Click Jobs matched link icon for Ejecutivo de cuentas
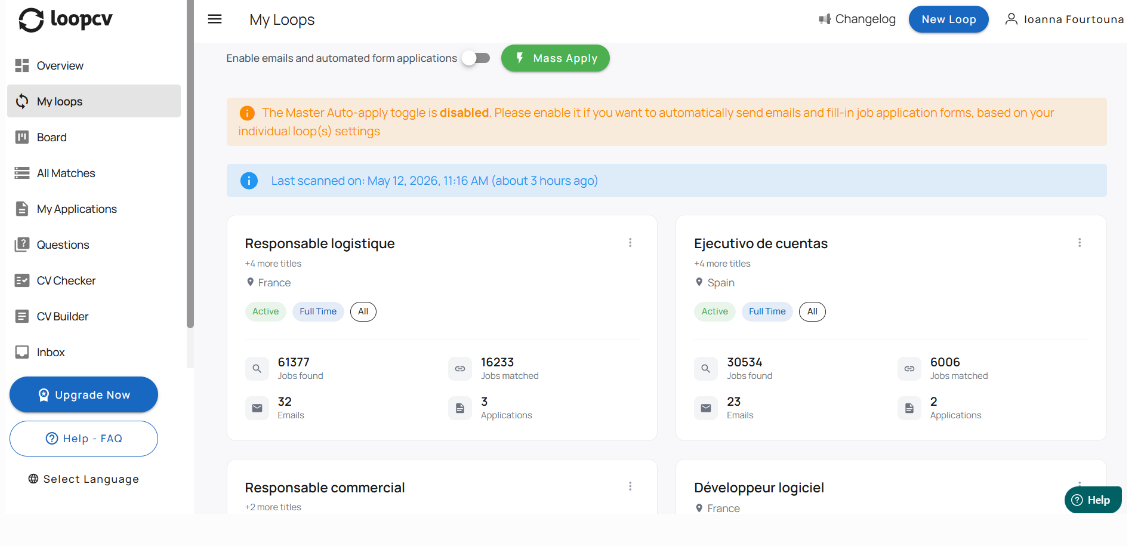Screen dimensions: 1127x546 pyautogui.click(x=908, y=369)
